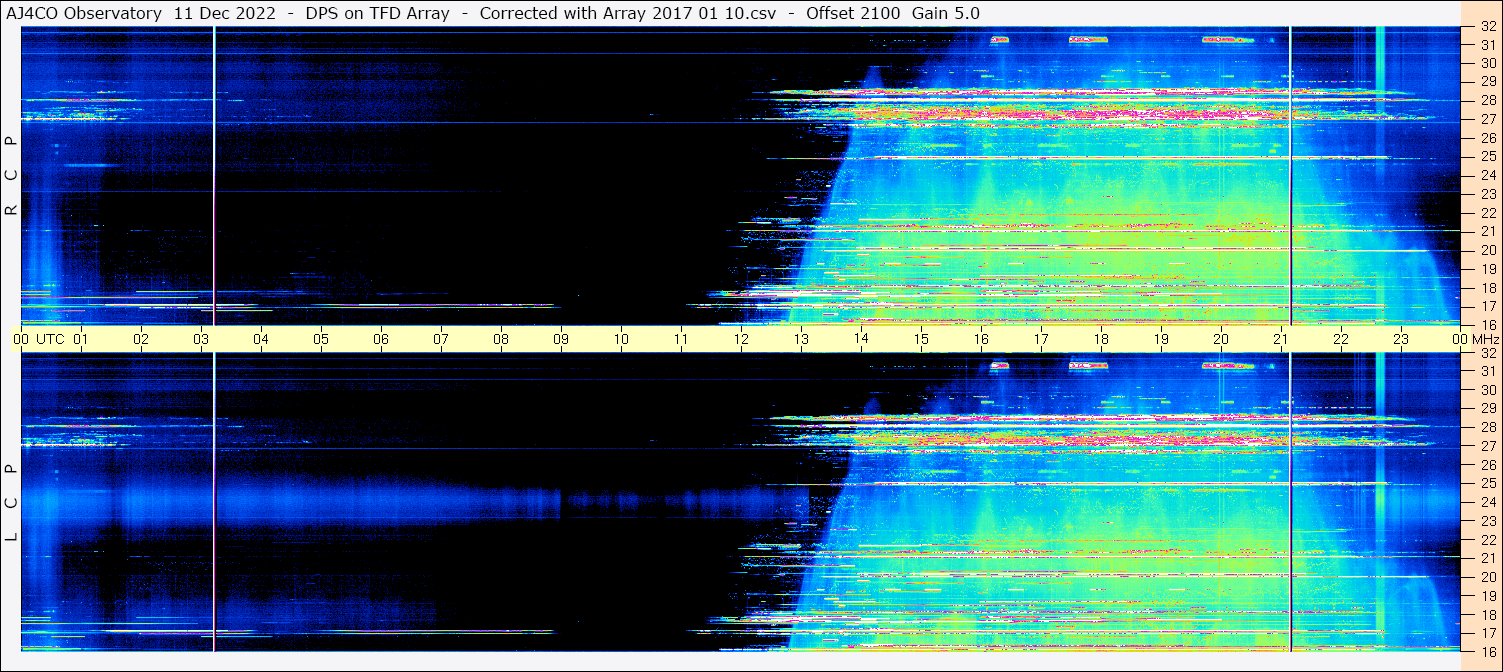Click the 22 MHz tick in RCP panel
This screenshot has height=672, width=1503.
coord(1487,212)
